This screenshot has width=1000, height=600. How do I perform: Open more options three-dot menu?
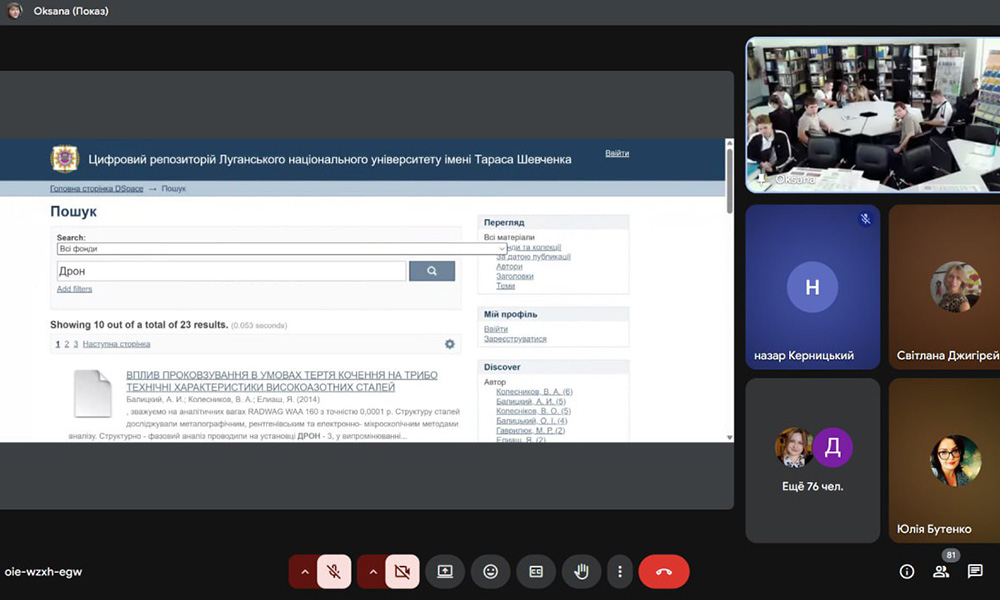(x=620, y=571)
